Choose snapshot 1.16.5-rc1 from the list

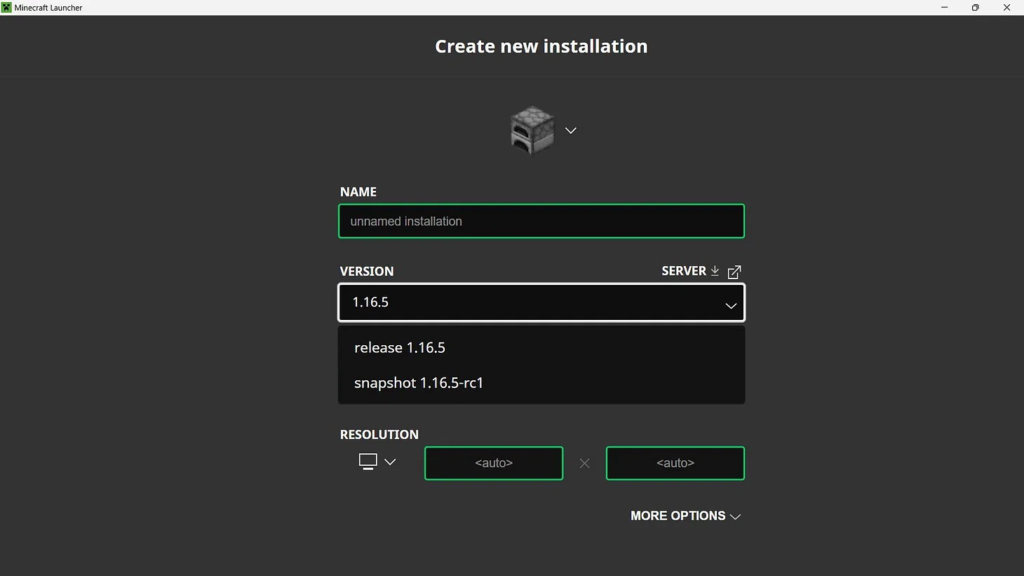(x=541, y=383)
